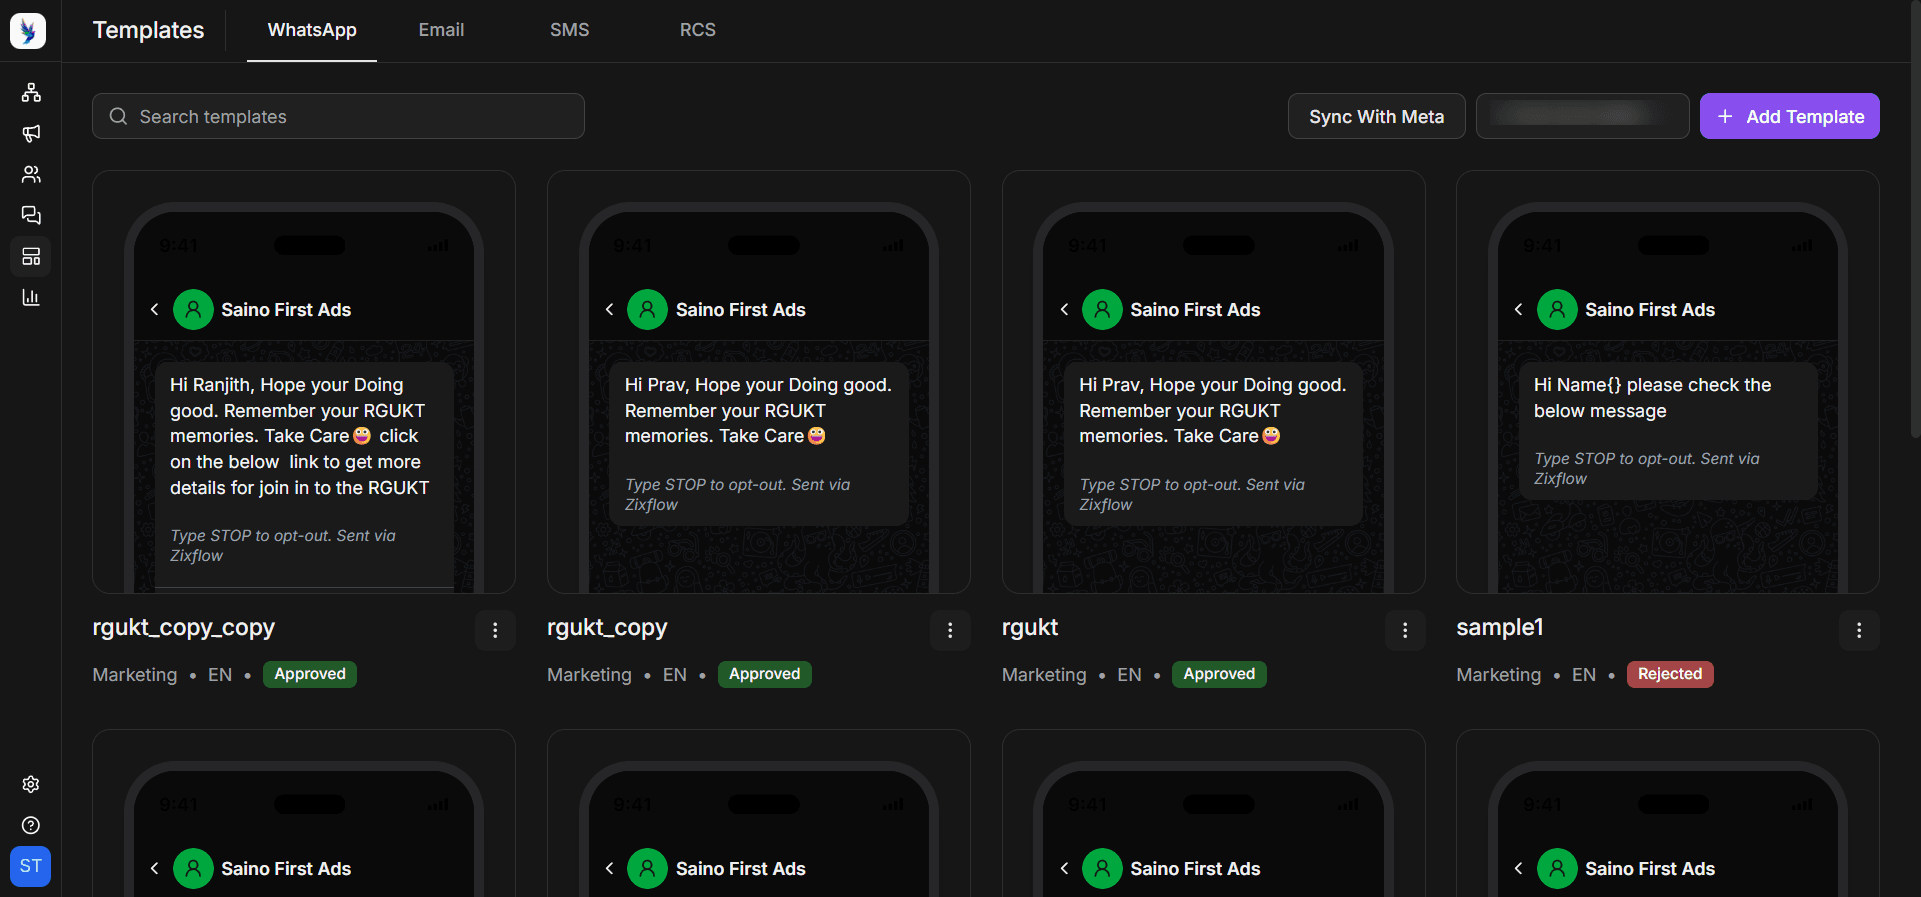
Task: Open the rgukt_copy template title
Action: click(x=607, y=628)
